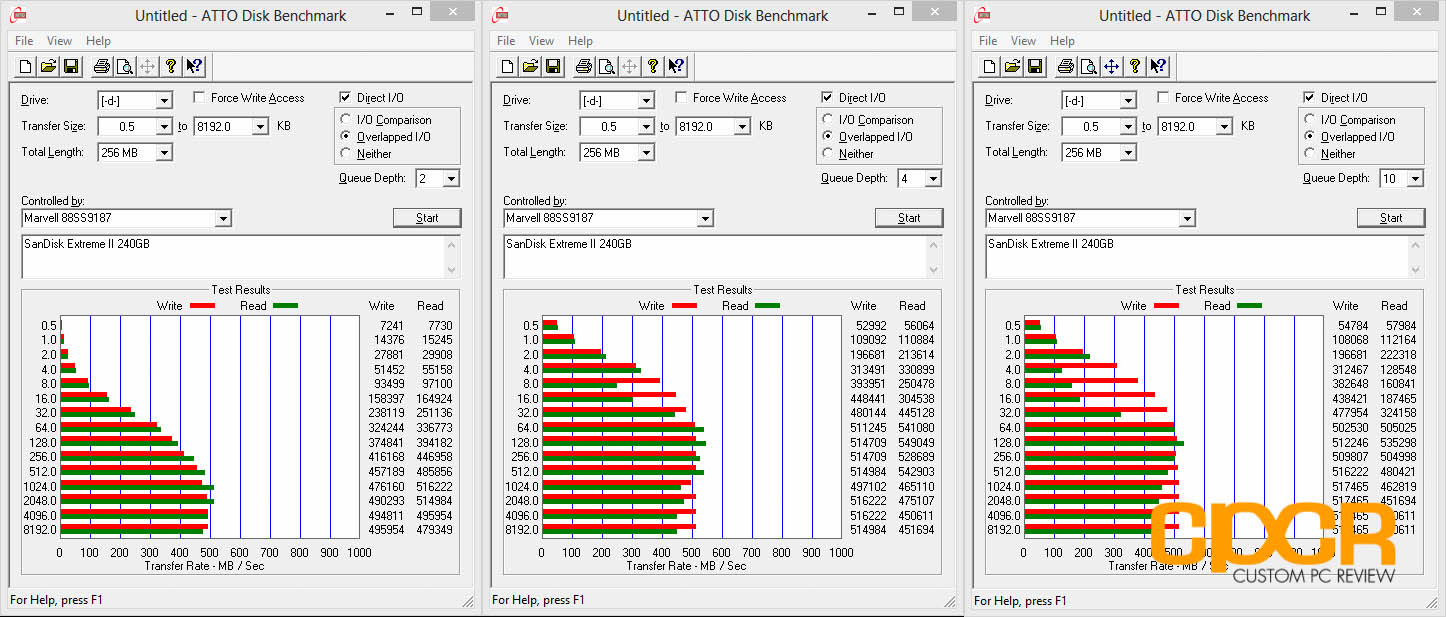Click write value 54784 in right results
The height and width of the screenshot is (617, 1446).
click(1352, 326)
